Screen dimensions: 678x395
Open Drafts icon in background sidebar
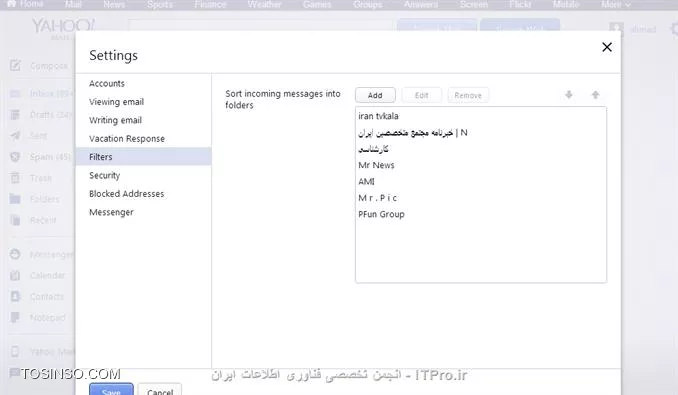15,115
